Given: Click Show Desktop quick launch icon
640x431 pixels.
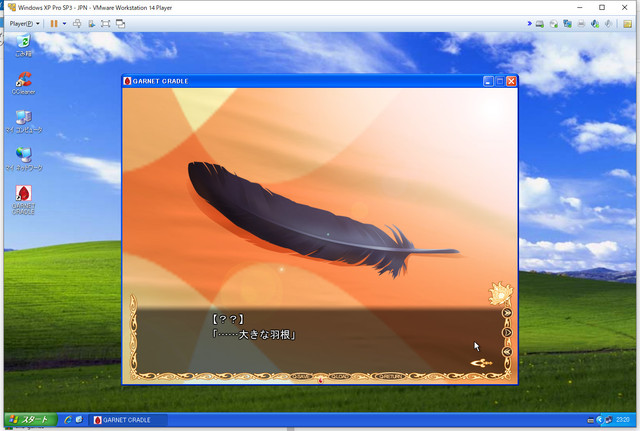Looking at the screenshot, I should 79,420.
